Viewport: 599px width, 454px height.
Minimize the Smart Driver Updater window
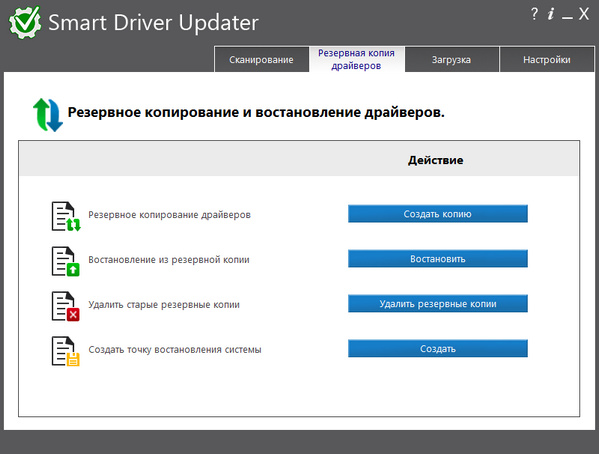pyautogui.click(x=567, y=18)
